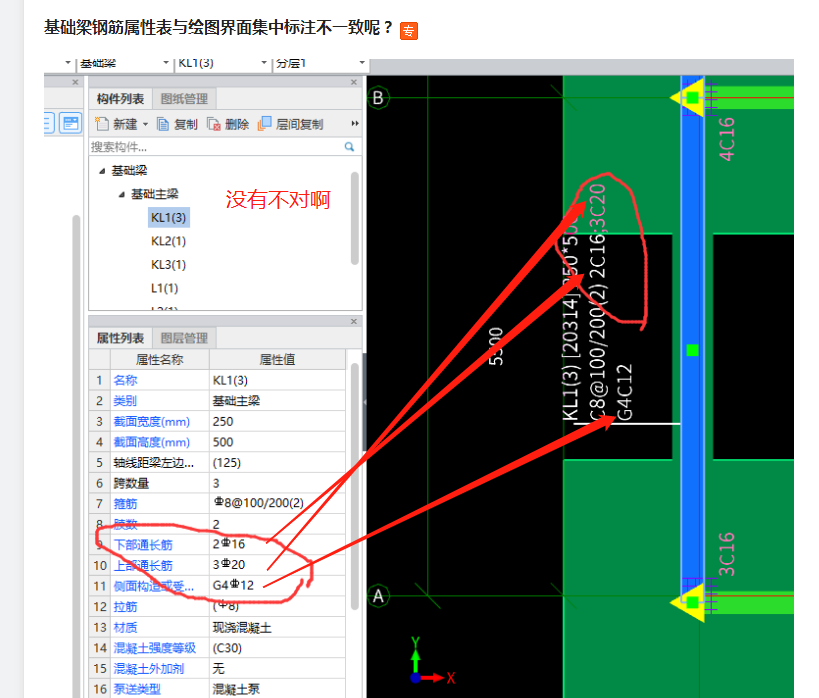
Task: Collapse the 基础梁 tree node
Action: pyautogui.click(x=102, y=171)
